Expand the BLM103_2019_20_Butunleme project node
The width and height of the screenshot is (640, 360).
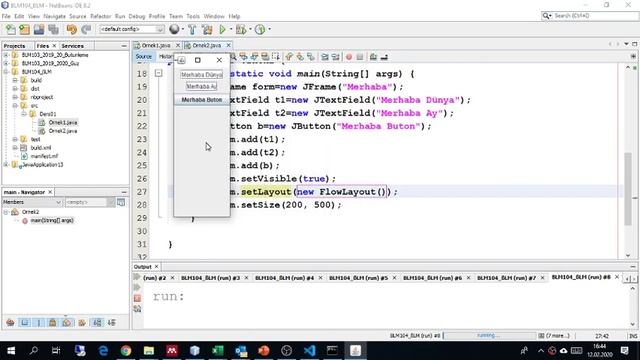(6, 55)
